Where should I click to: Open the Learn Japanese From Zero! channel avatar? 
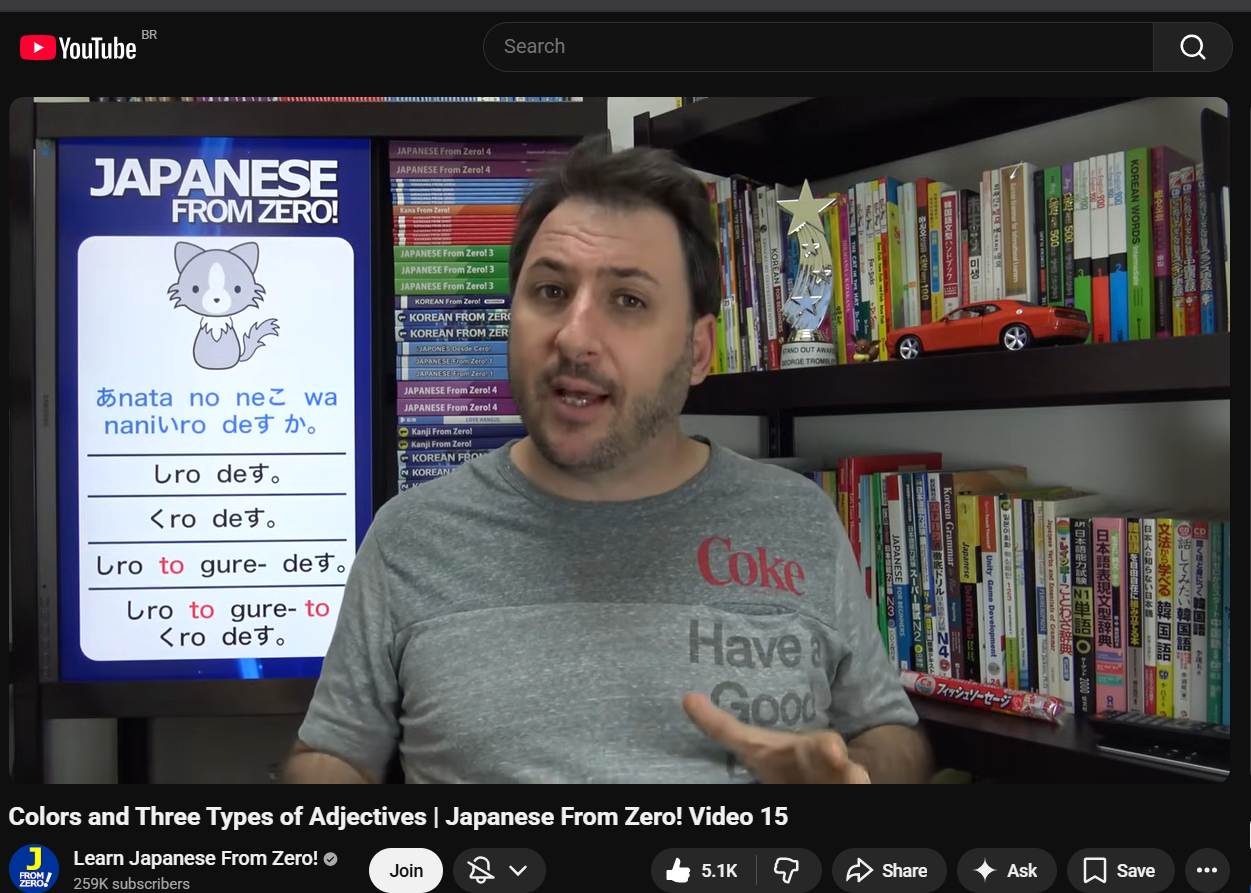(x=34, y=868)
